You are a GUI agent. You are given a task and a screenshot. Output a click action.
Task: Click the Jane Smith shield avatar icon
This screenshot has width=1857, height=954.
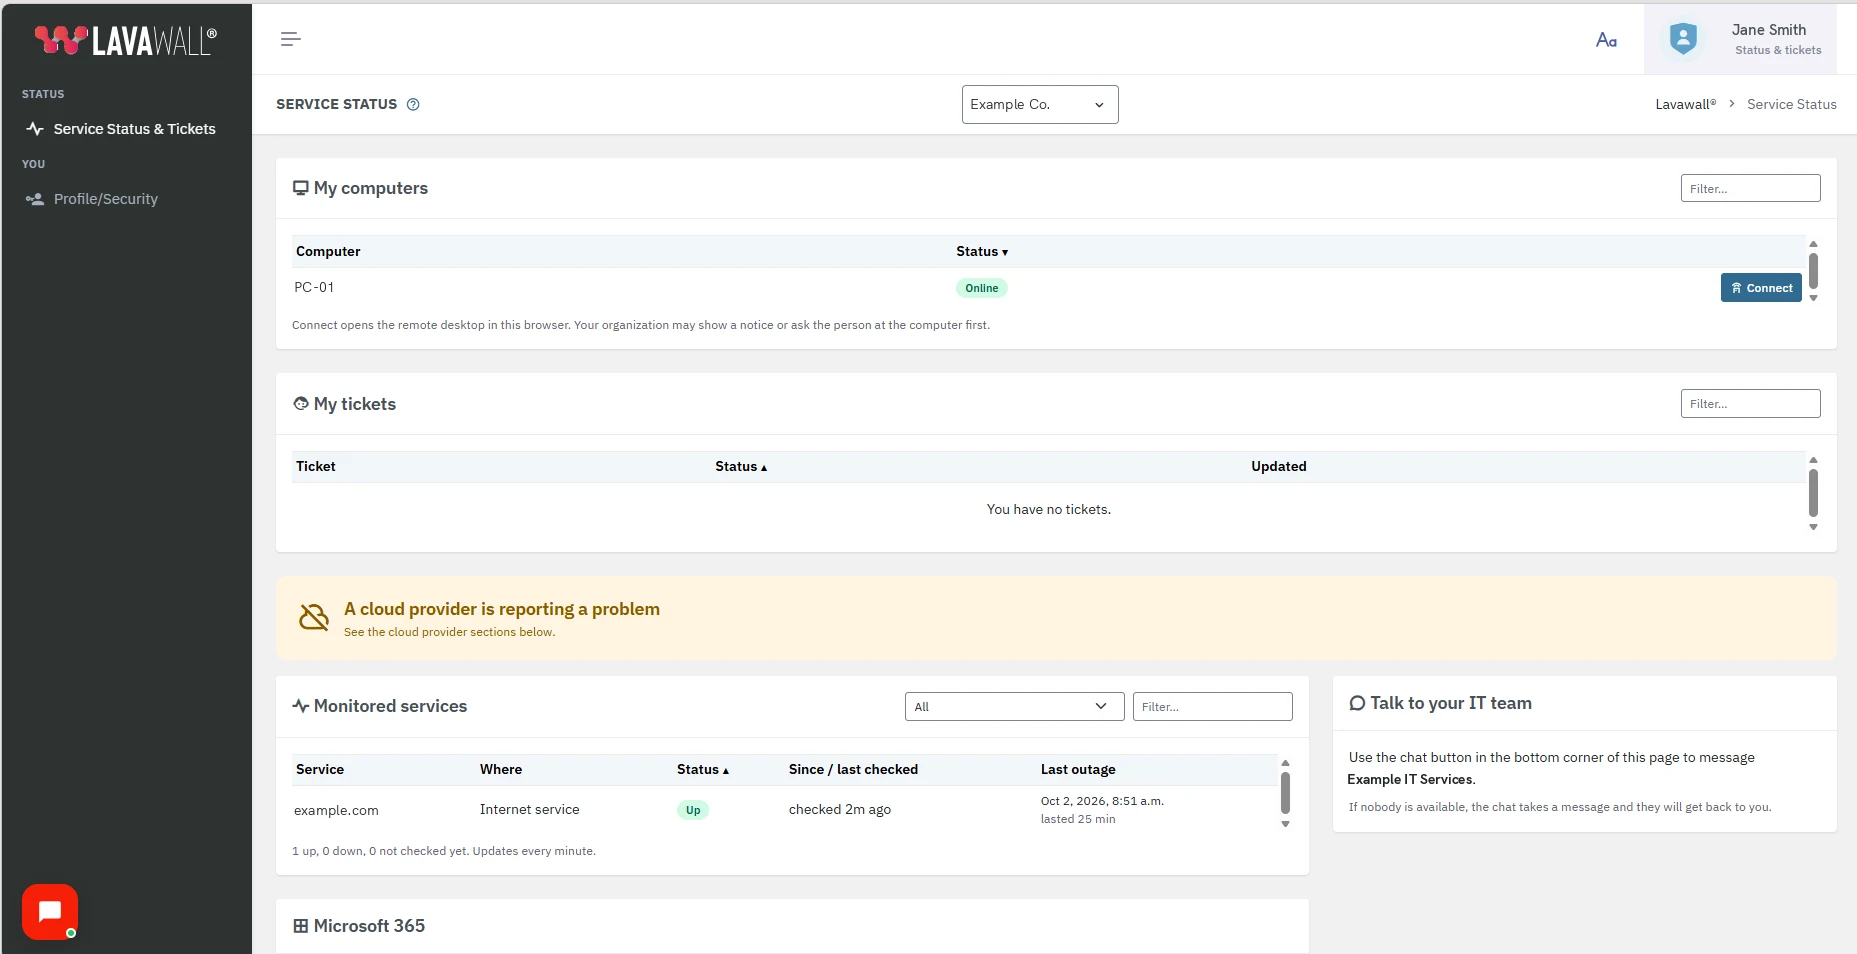(1683, 39)
